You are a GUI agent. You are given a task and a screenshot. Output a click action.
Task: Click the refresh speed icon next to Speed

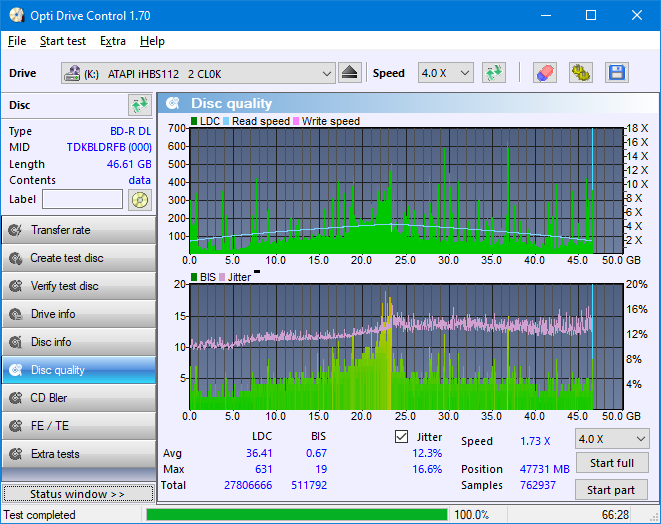(493, 73)
